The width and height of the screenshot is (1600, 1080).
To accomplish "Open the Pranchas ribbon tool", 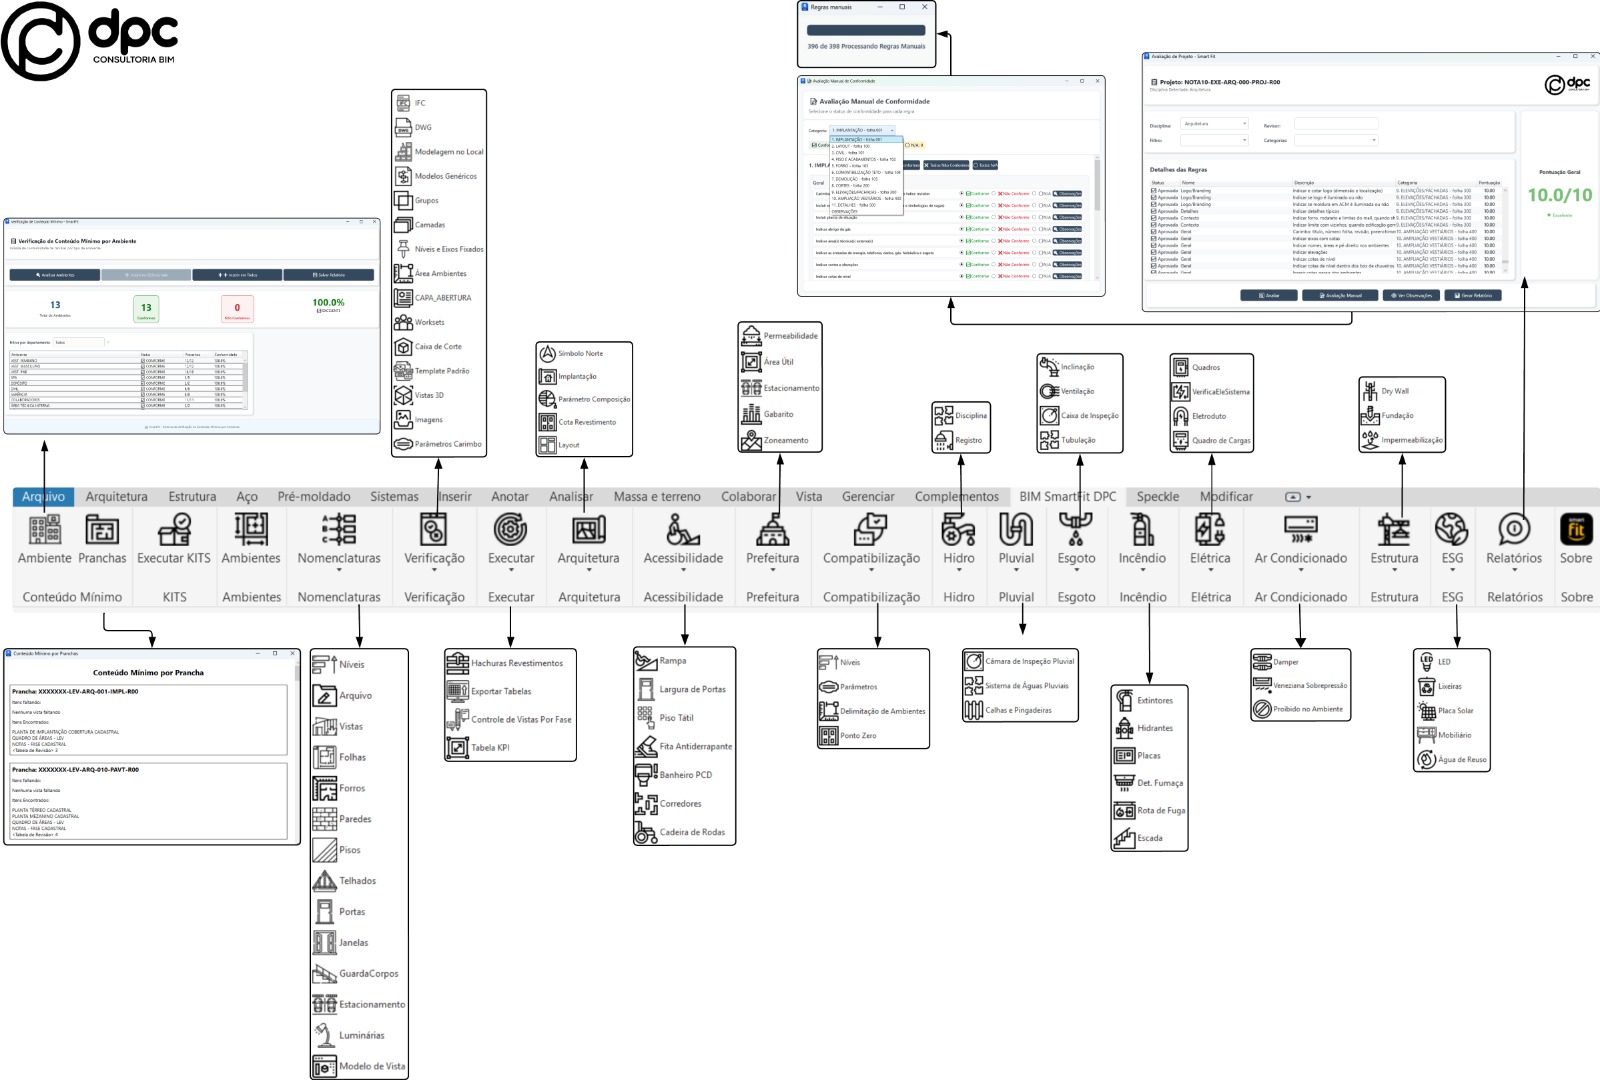I will [102, 539].
